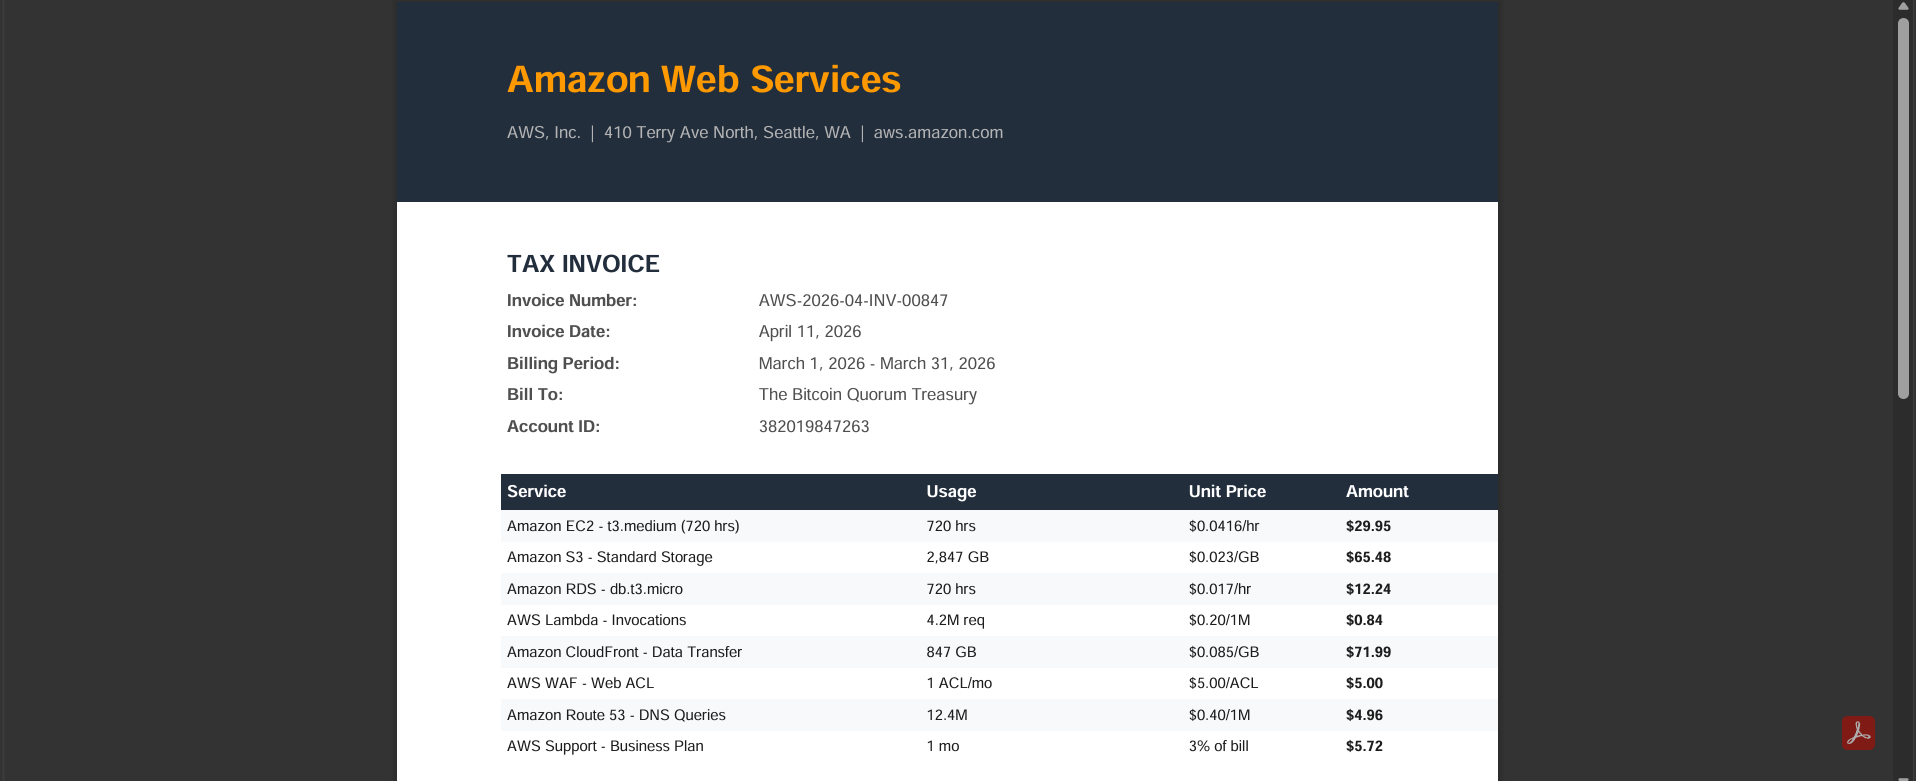
Task: Click the $0.20/1M unit price
Action: (x=1219, y=621)
